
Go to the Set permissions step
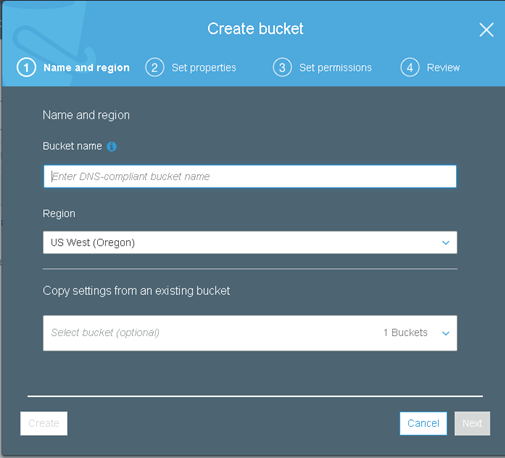pos(335,68)
